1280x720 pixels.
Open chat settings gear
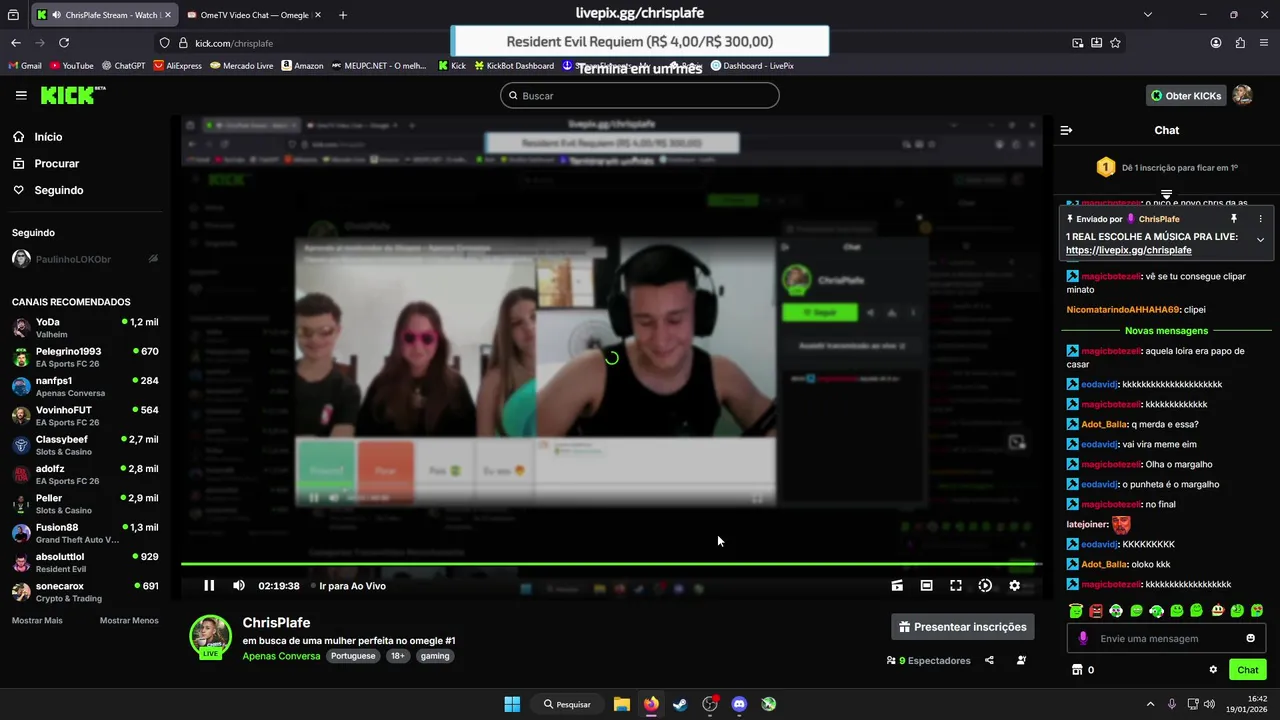tap(1213, 670)
